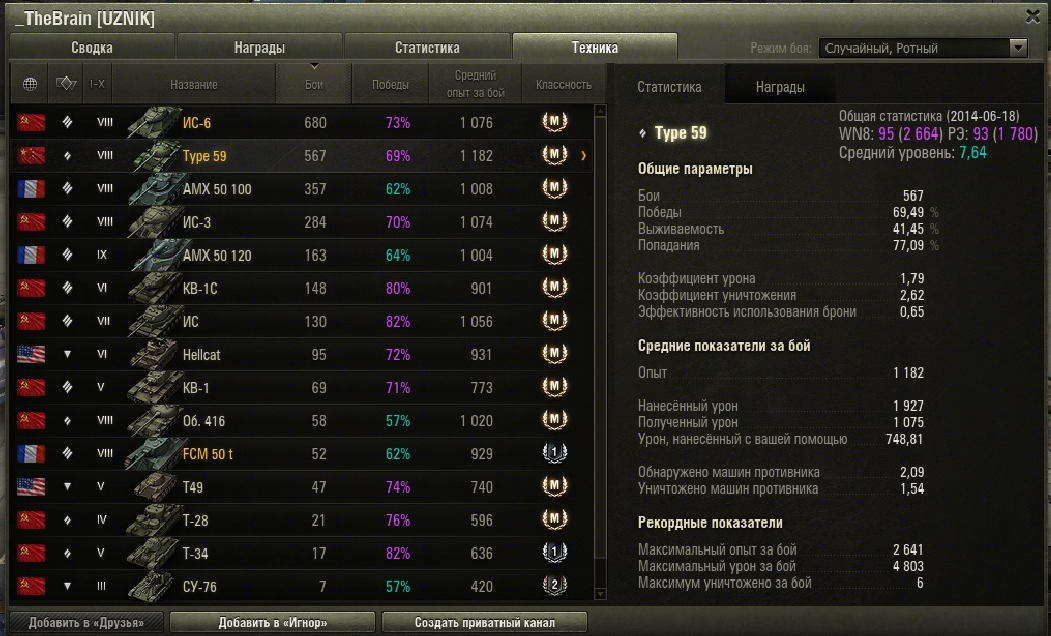Image resolution: width=1051 pixels, height=636 pixels.
Task: Open Награды tab in the right panel
Action: 780,87
